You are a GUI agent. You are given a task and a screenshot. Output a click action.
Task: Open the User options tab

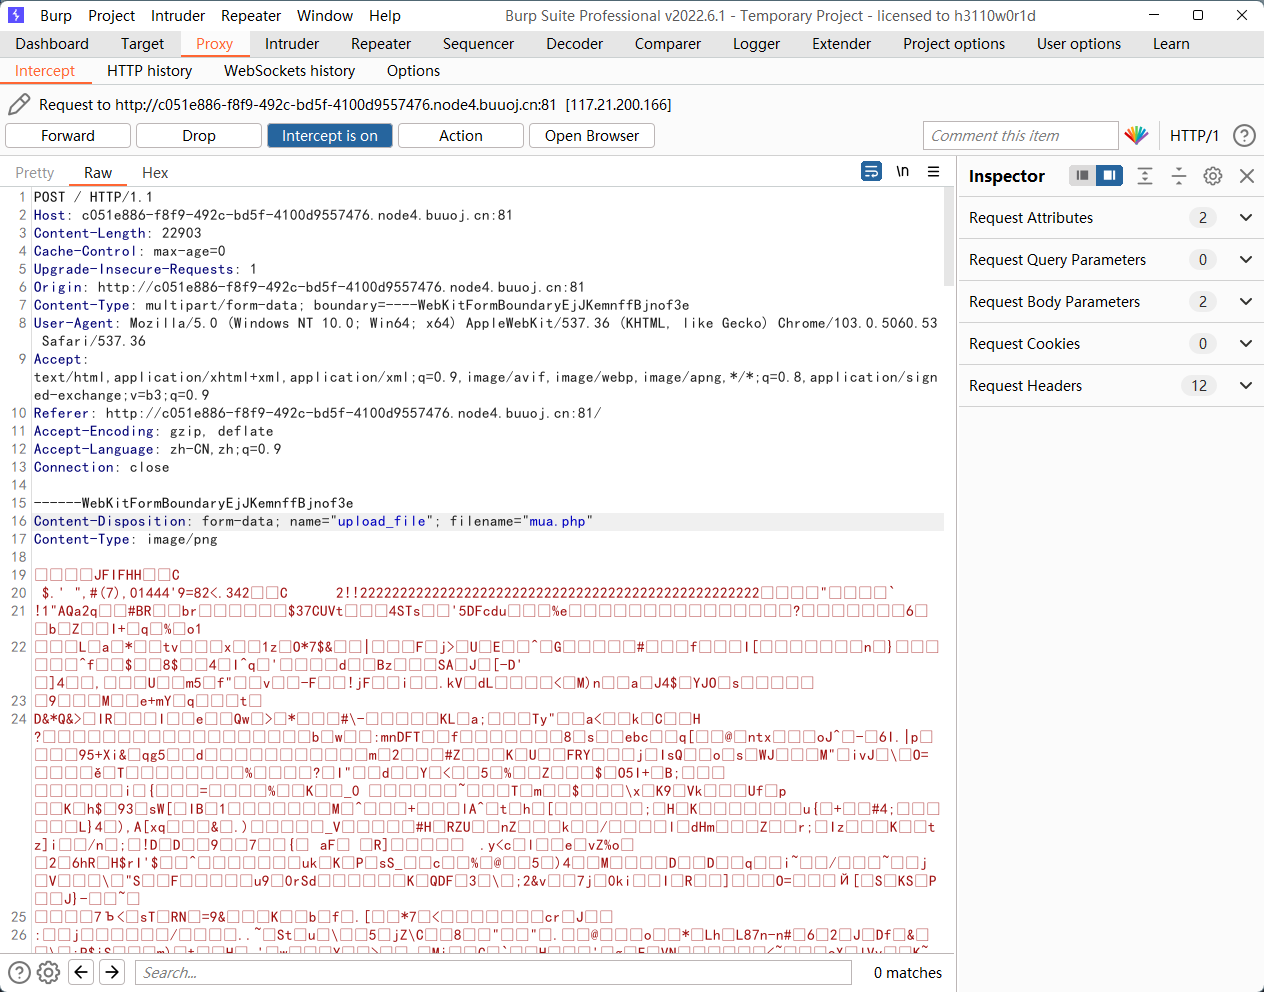tap(1079, 43)
